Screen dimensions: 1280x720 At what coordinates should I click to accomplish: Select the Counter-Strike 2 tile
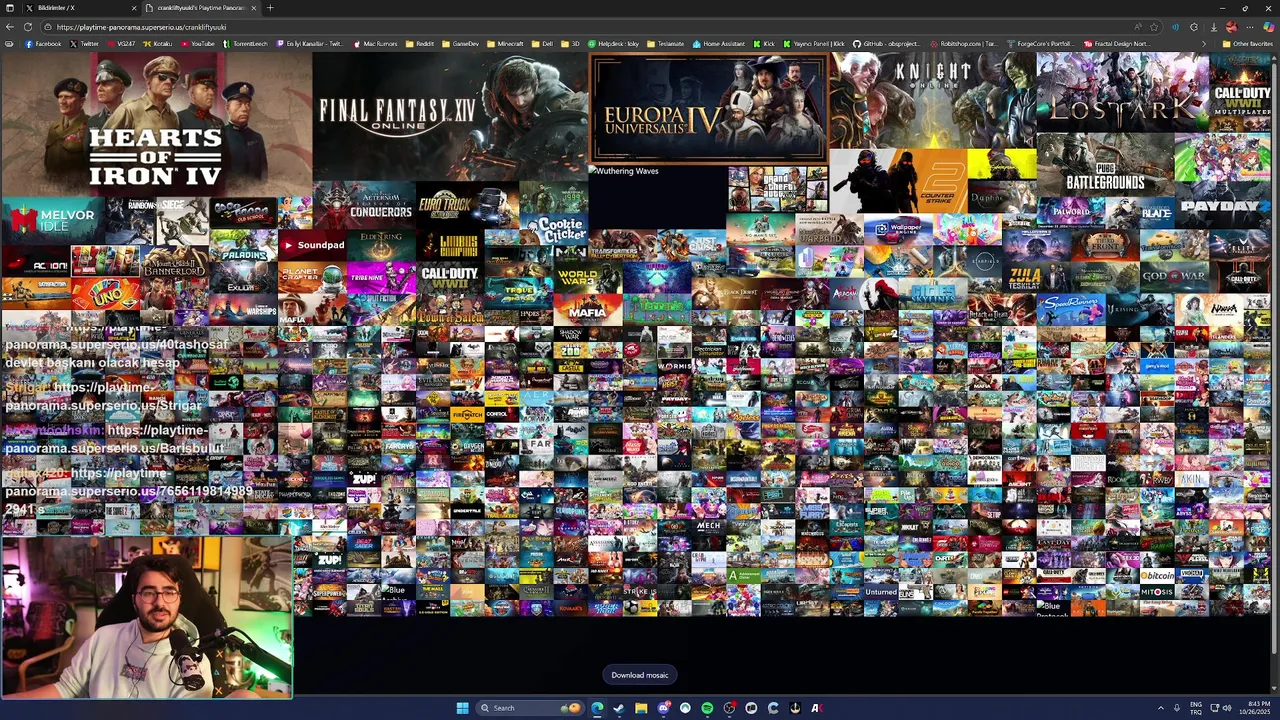[898, 181]
